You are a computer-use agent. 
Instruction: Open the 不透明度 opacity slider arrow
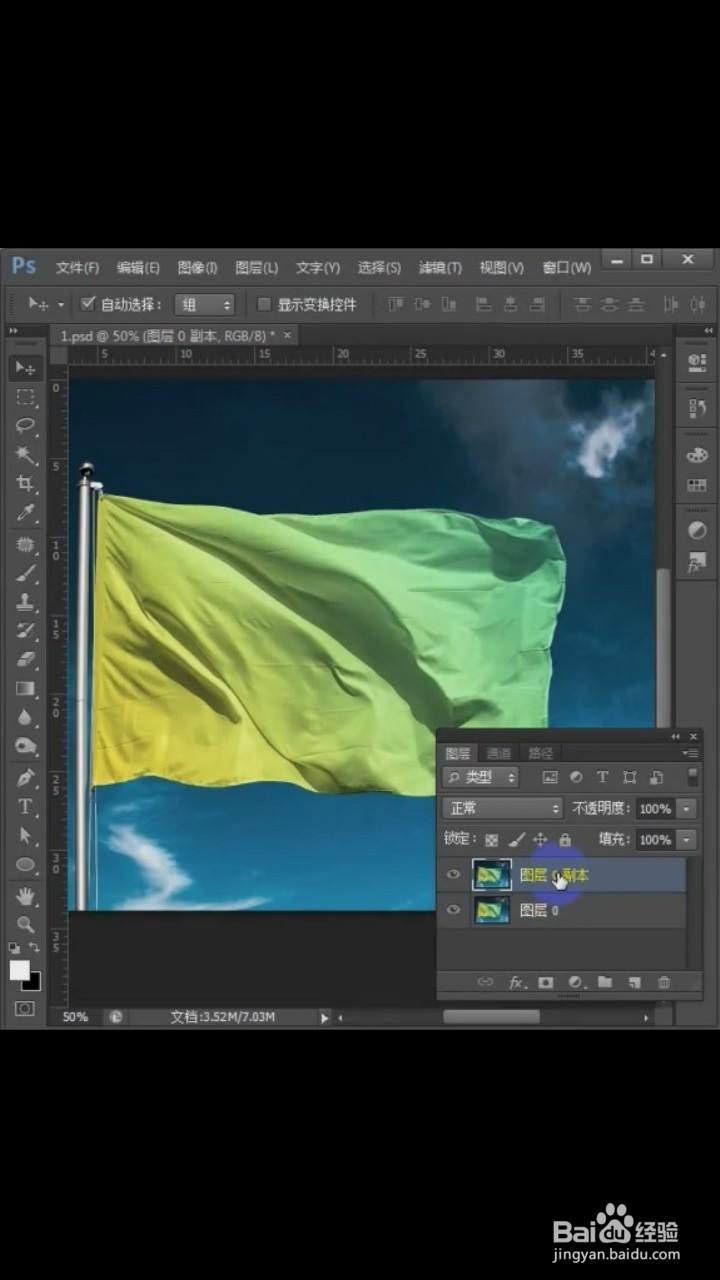(687, 808)
